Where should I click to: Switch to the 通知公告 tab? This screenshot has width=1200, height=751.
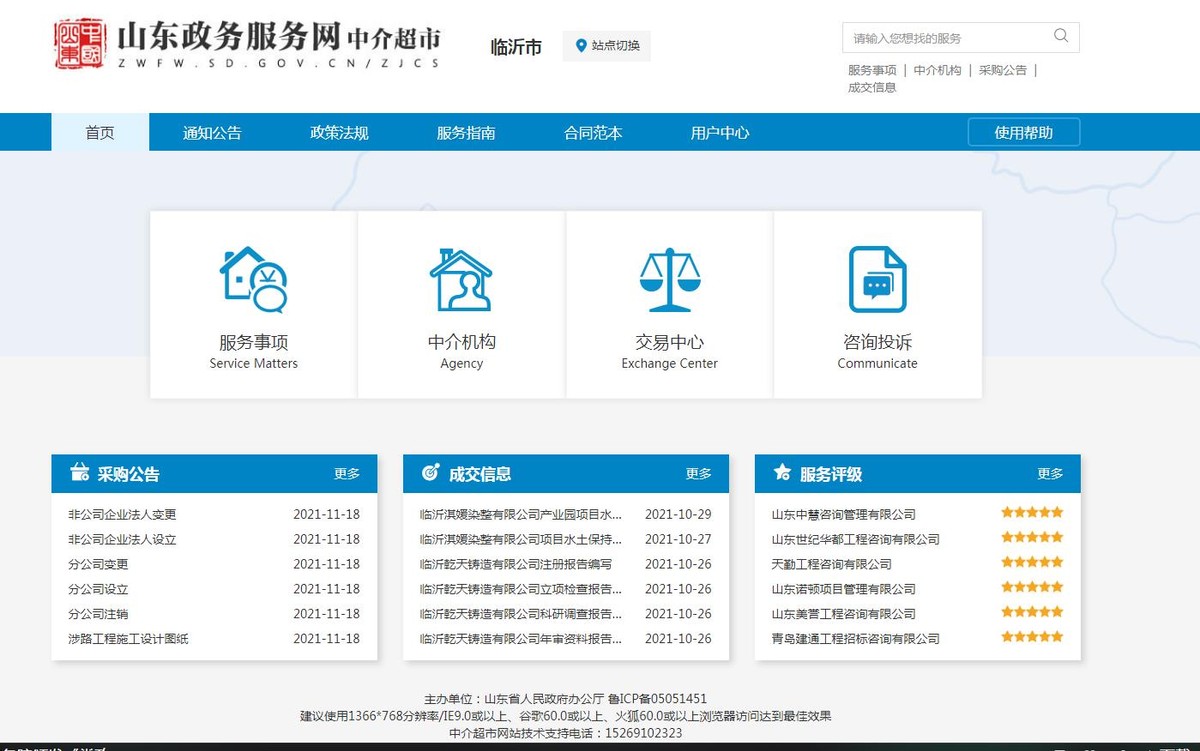point(212,131)
